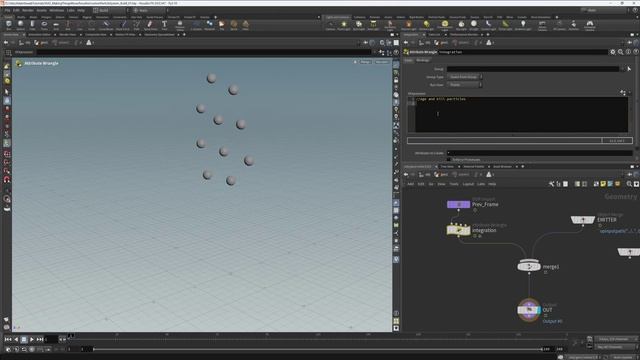Add a Point Light from the shelf

[344, 25]
